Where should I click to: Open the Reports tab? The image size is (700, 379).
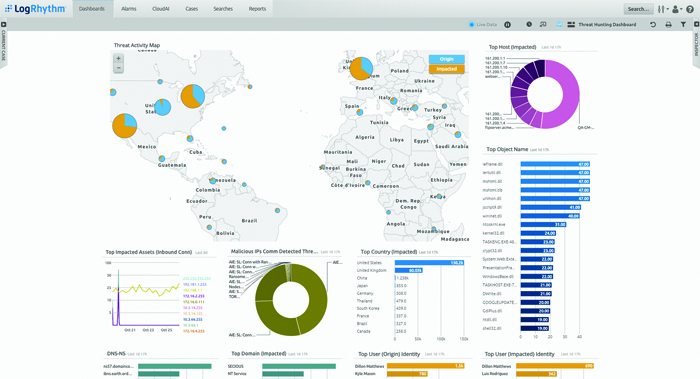click(x=257, y=9)
